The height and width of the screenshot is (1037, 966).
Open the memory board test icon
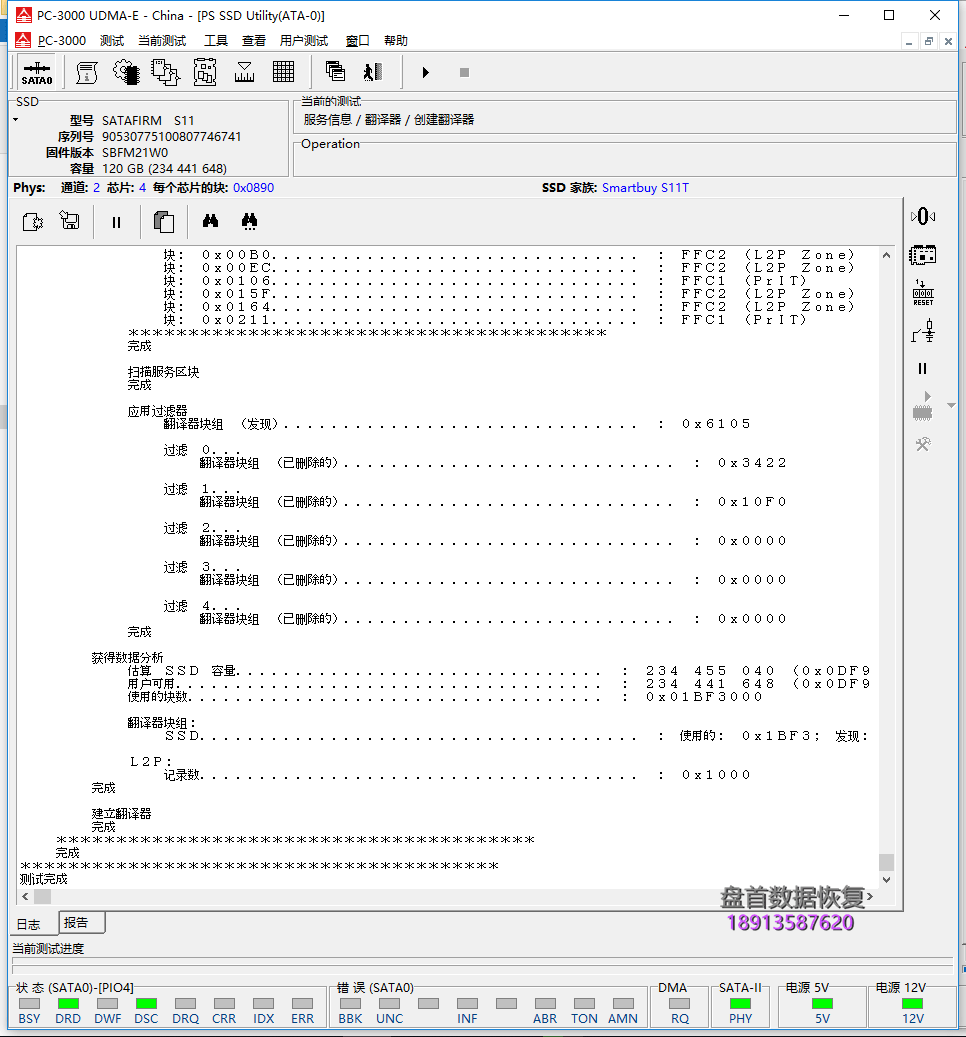pyautogui.click(x=205, y=73)
